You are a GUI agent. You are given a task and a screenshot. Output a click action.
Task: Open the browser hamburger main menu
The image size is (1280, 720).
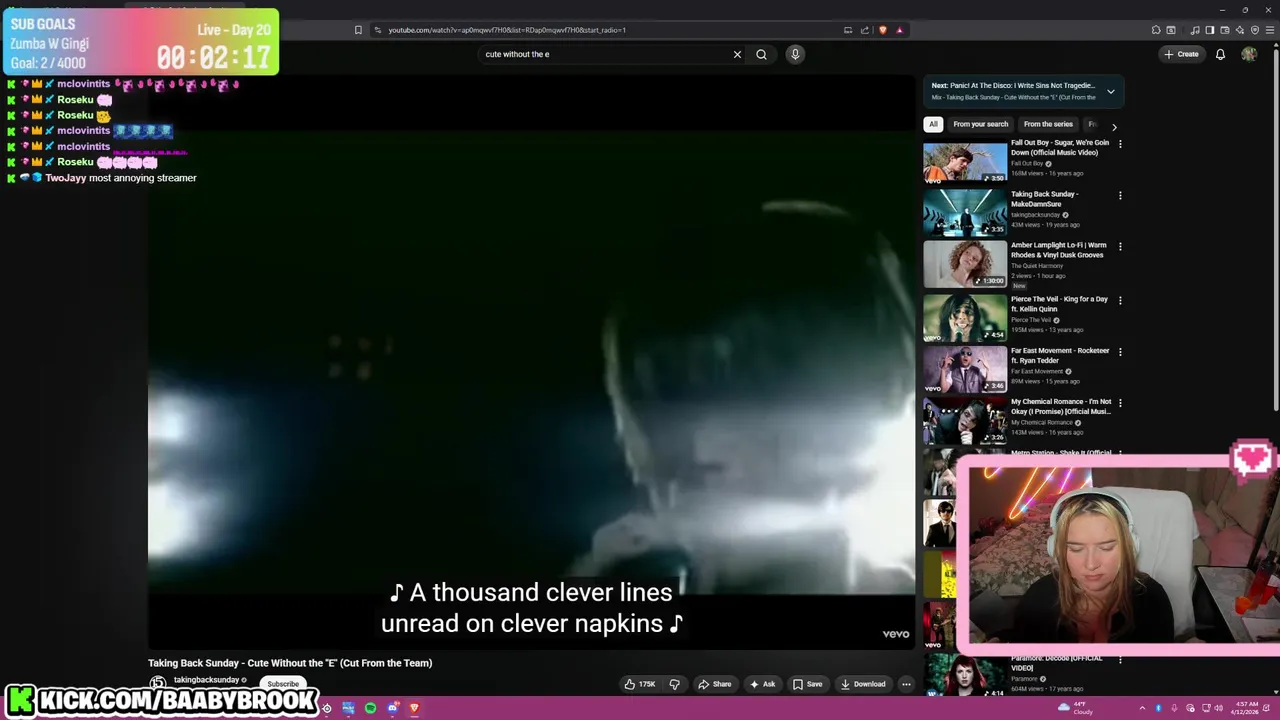click(x=1269, y=30)
